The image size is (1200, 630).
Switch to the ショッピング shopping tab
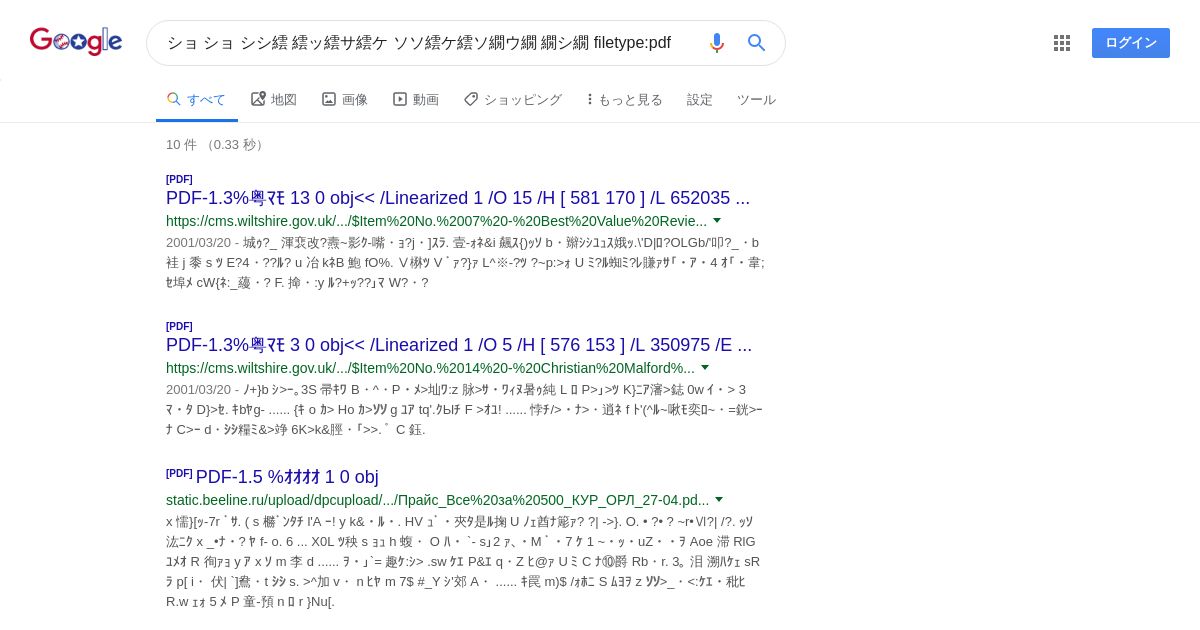[513, 100]
